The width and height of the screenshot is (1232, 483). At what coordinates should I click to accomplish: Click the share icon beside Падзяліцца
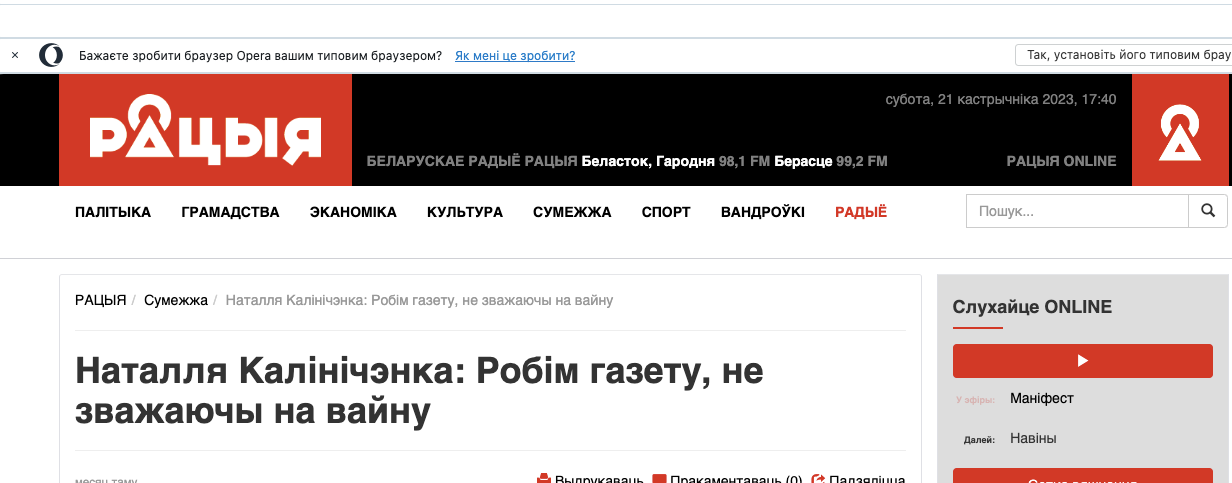818,479
